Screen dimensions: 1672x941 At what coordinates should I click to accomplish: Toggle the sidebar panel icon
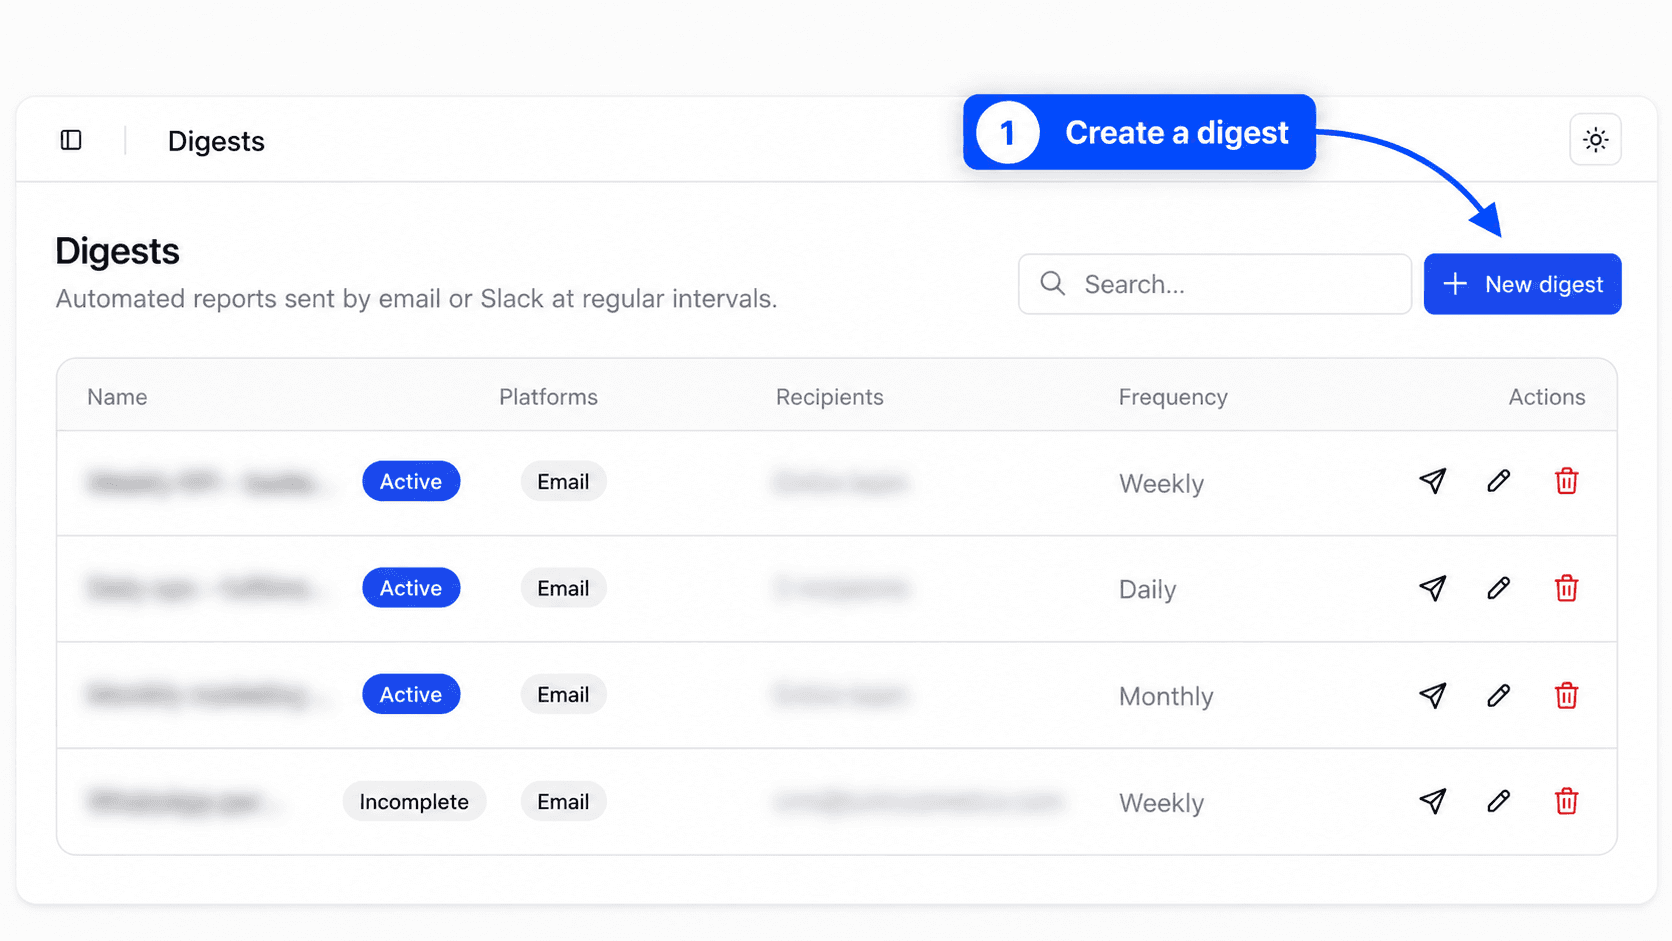coord(71,140)
